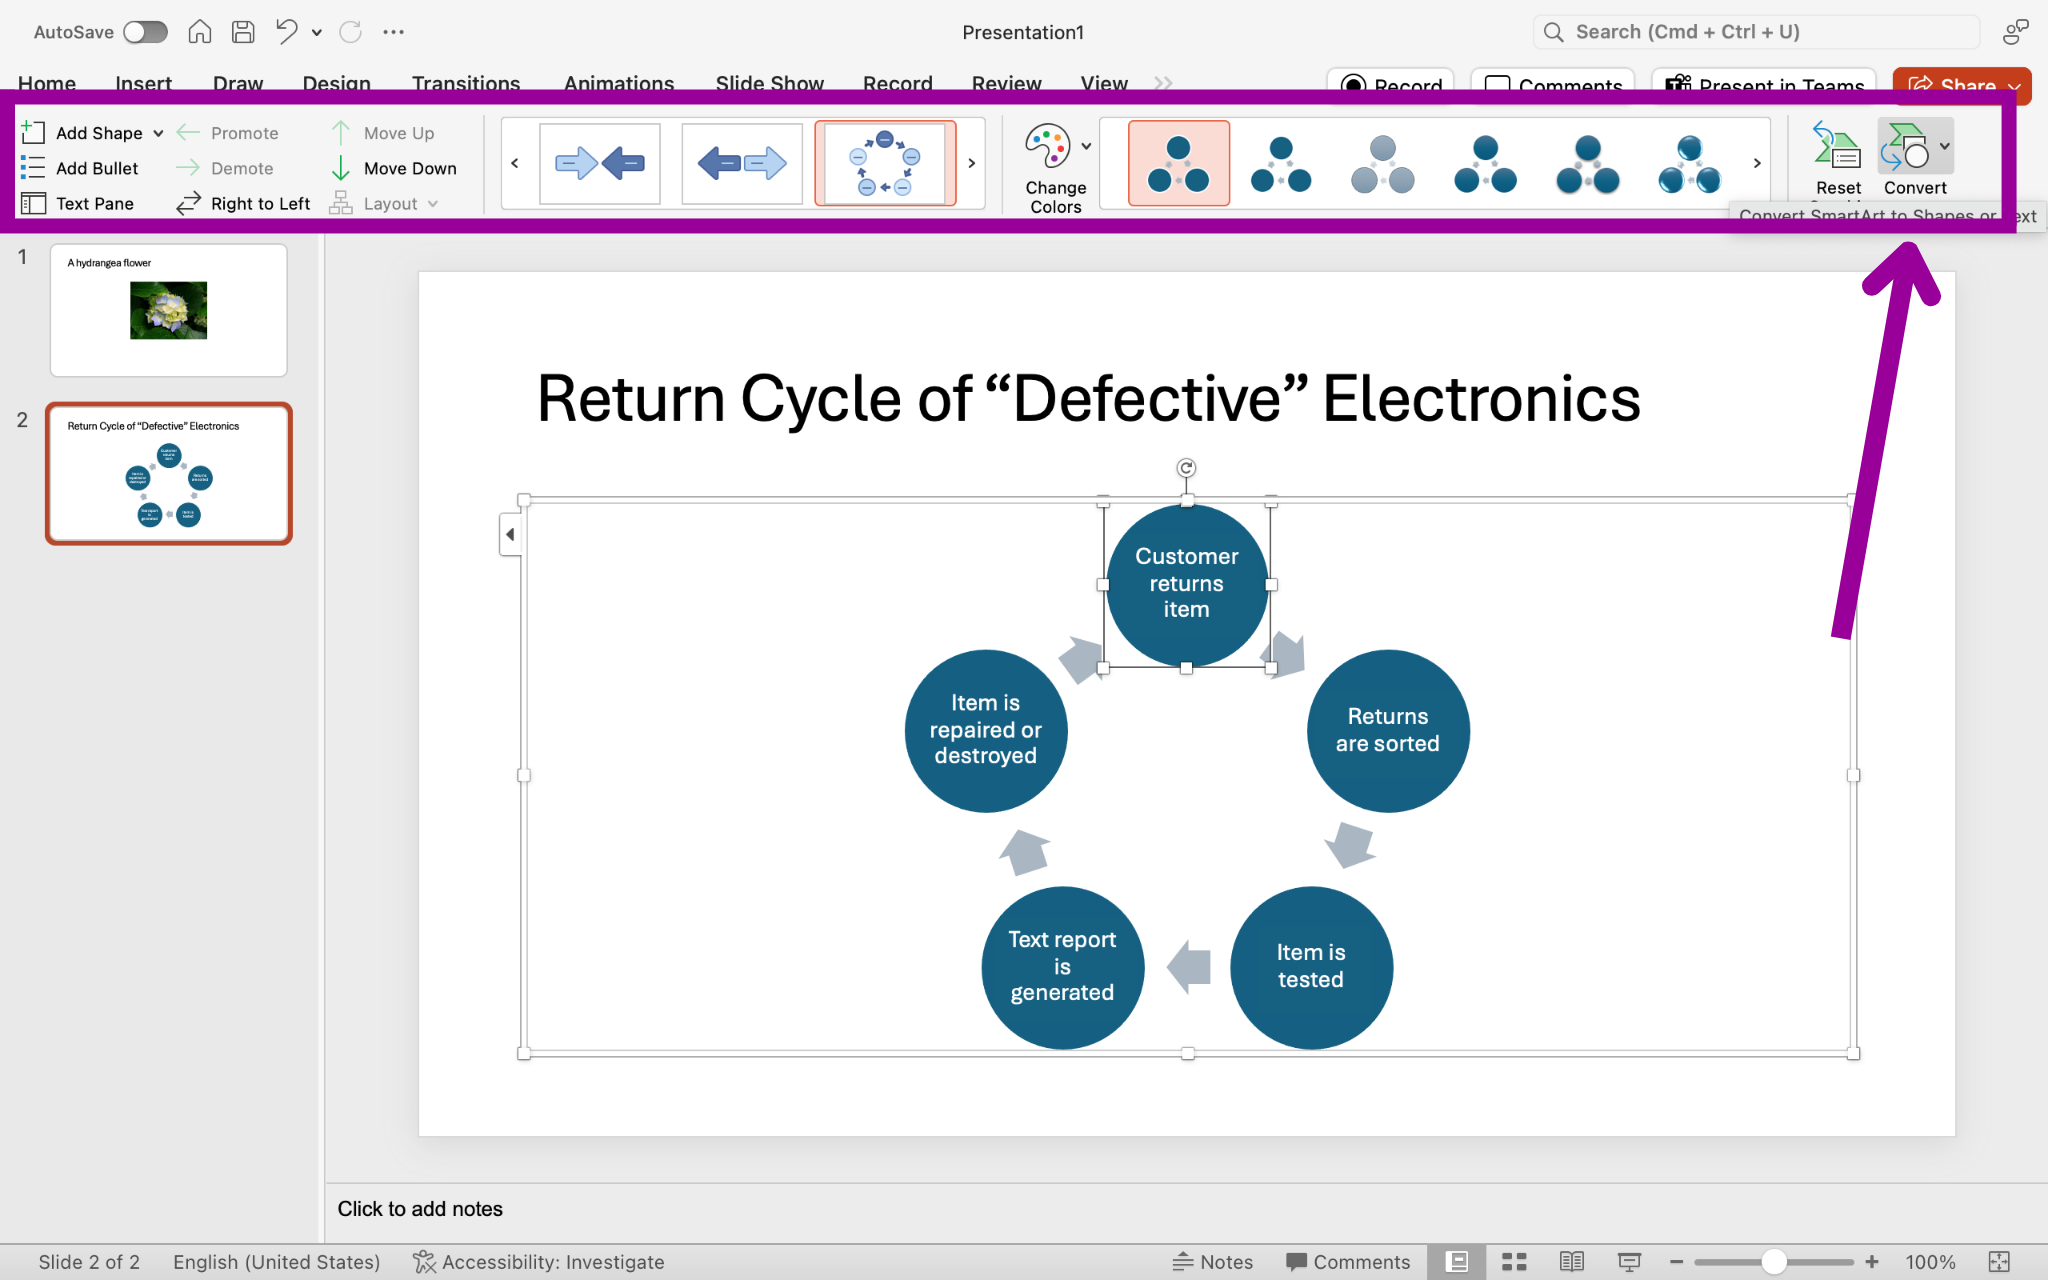
Task: Open the Slide Show ribbon tab
Action: [x=770, y=84]
